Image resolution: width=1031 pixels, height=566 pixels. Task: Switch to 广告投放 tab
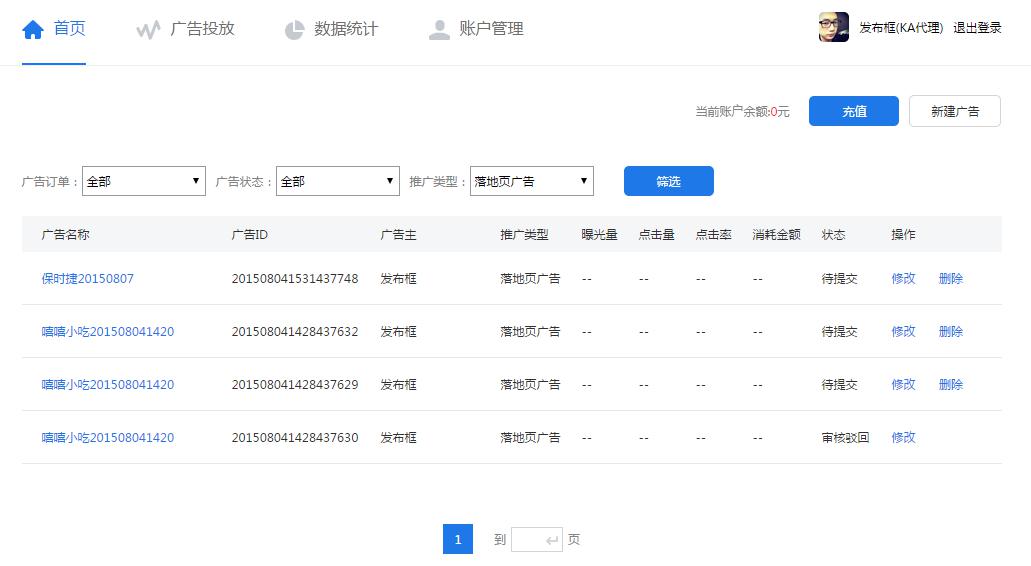coord(202,29)
